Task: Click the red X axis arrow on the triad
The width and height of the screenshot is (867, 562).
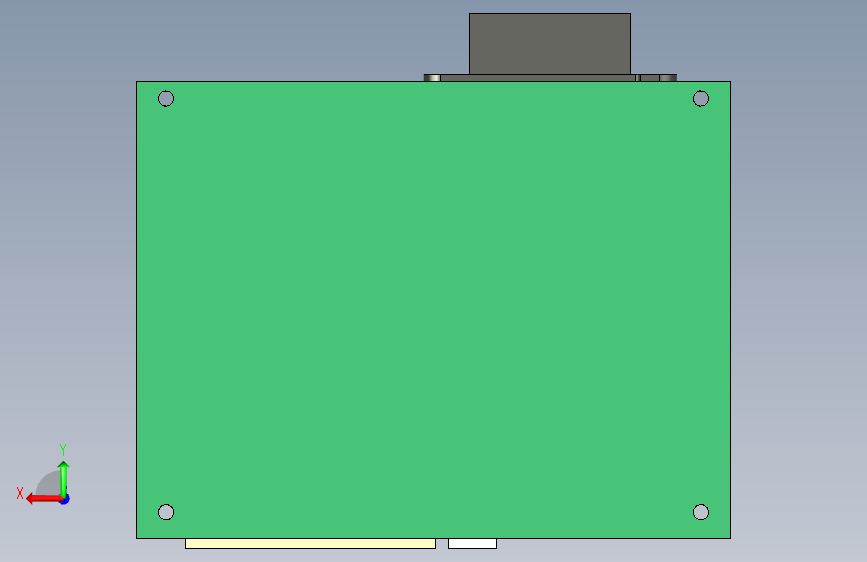Action: click(x=43, y=499)
